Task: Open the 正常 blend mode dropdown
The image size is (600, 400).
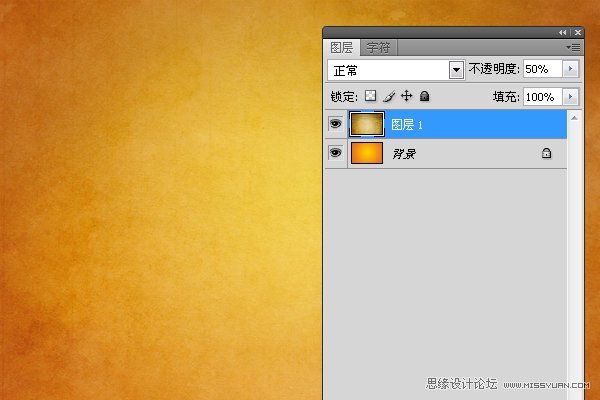Action: click(x=457, y=70)
